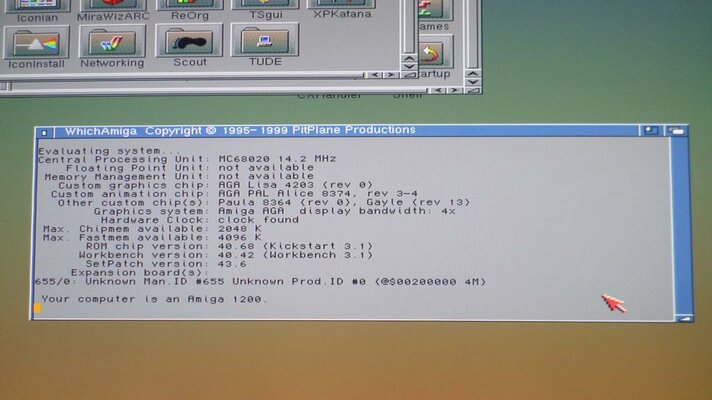Click the WhichAmiga window title bar
This screenshot has width=712, height=400.
coord(350,130)
